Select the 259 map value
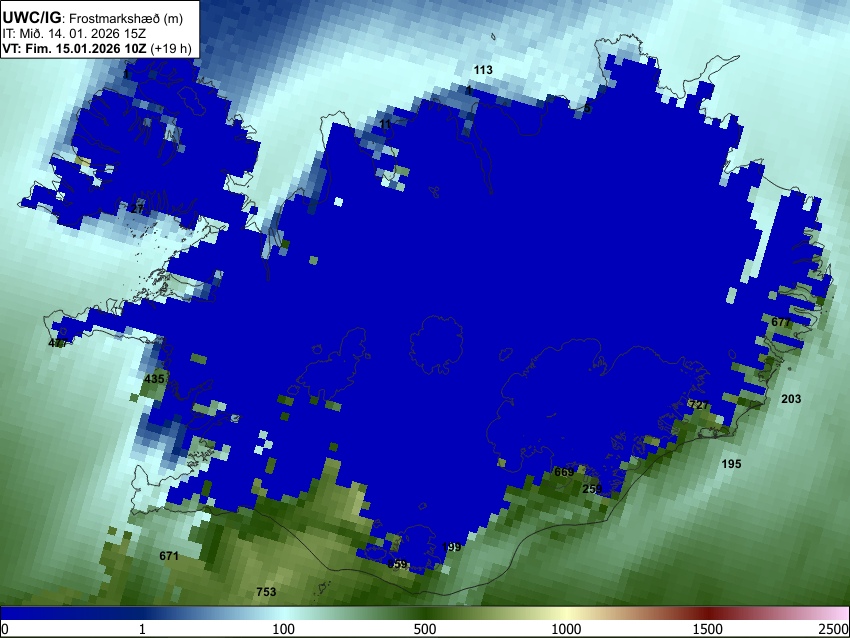This screenshot has width=850, height=638. [x=592, y=489]
